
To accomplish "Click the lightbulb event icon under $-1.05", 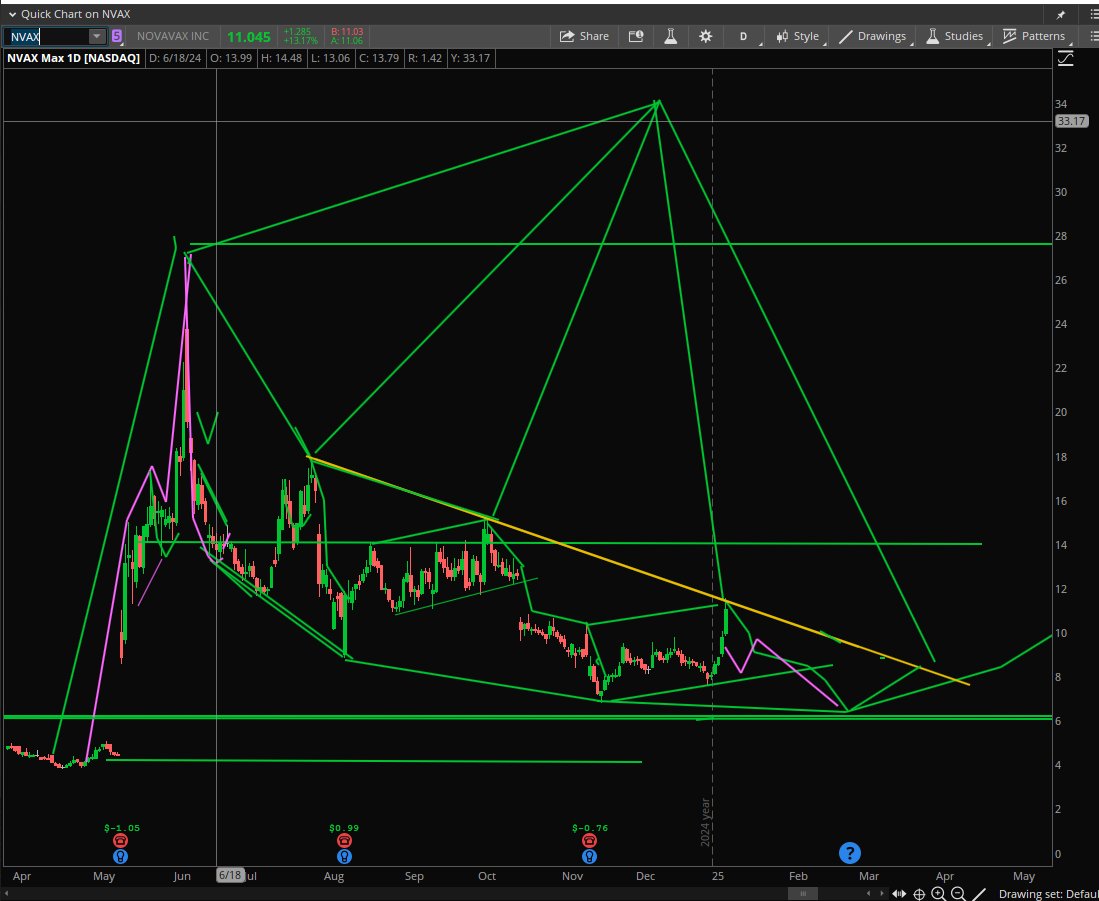I will click(x=121, y=856).
